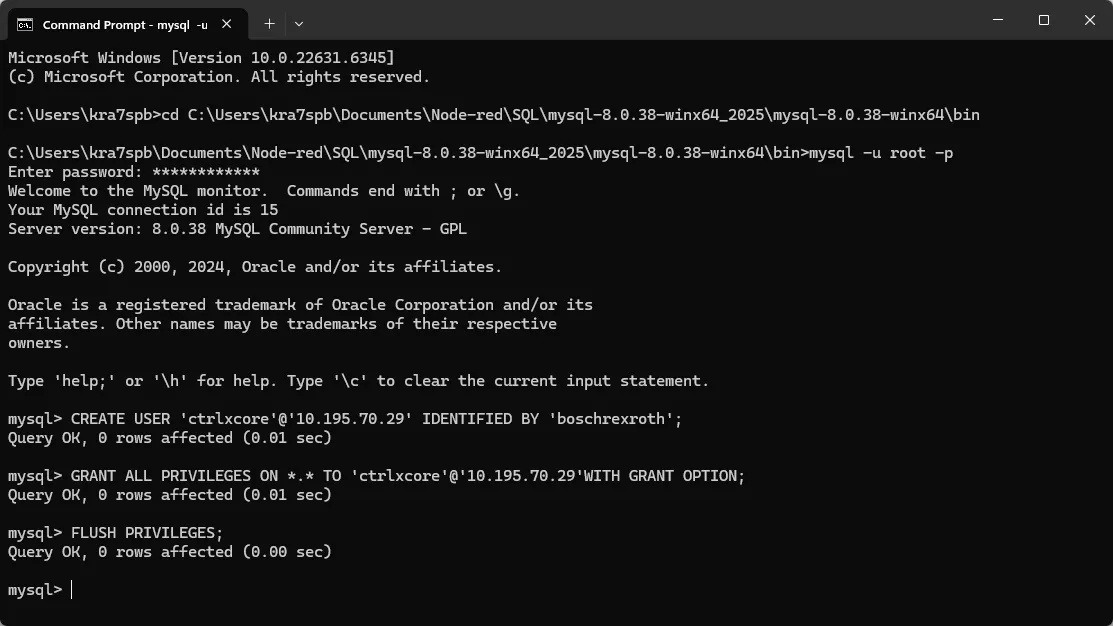1113x626 pixels.
Task: Click the Type 'help;' hint line
Action: tap(358, 381)
